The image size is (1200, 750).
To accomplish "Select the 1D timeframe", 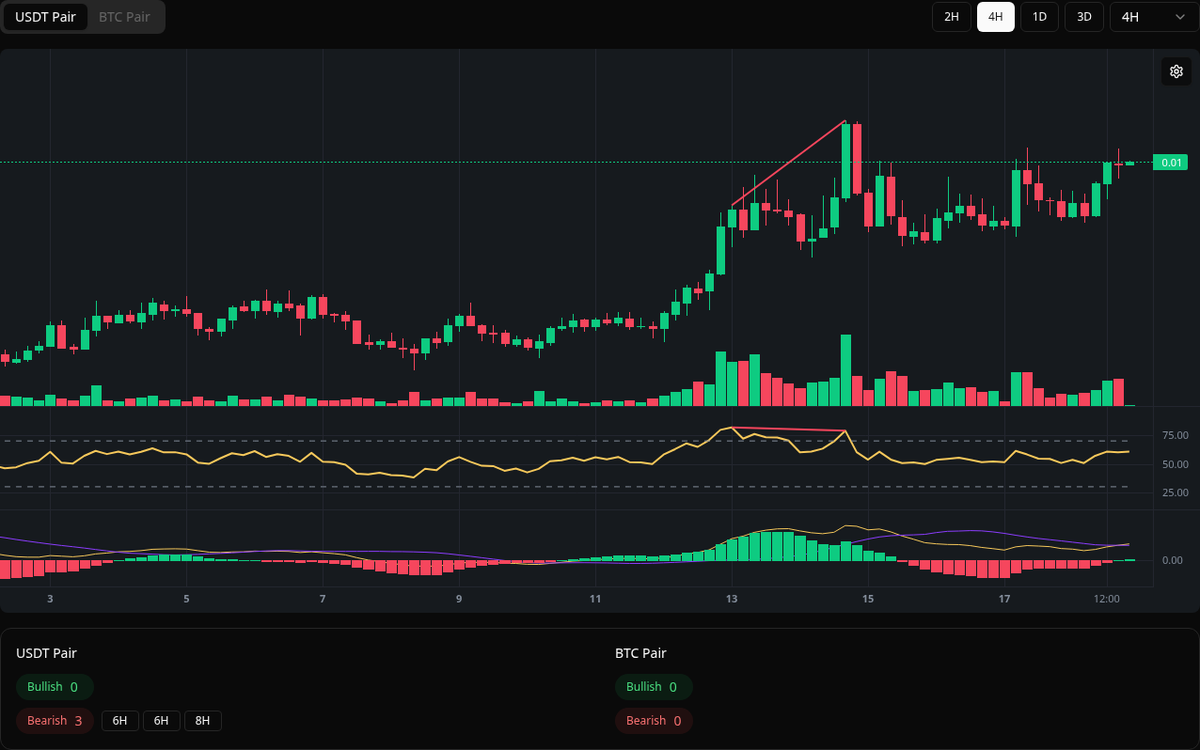I will [1039, 17].
